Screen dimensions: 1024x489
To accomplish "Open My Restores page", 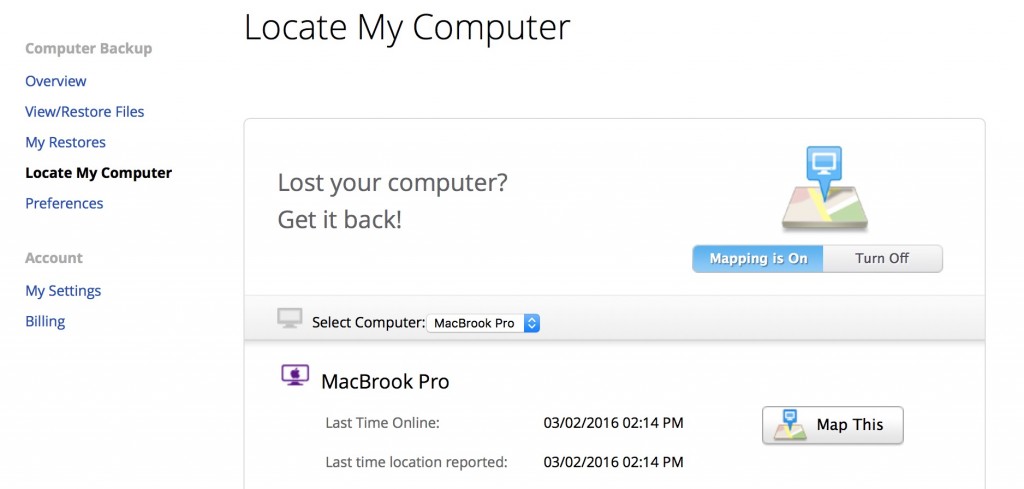I will (x=65, y=142).
